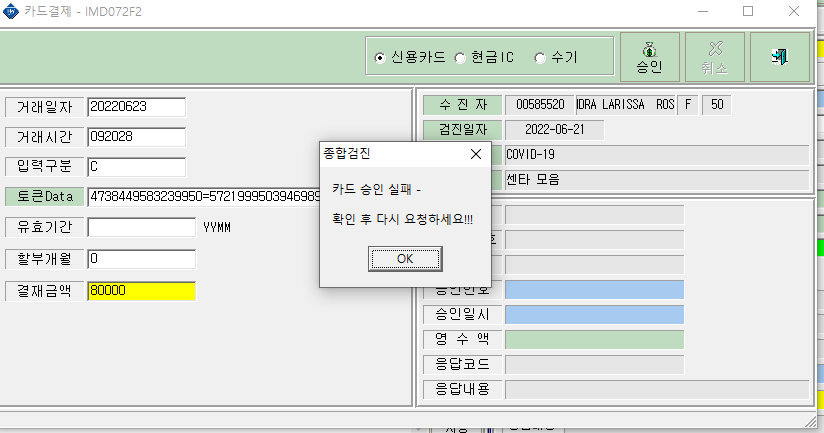824x433 pixels.
Task: Close the 종합검진 dialog with X
Action: point(476,154)
